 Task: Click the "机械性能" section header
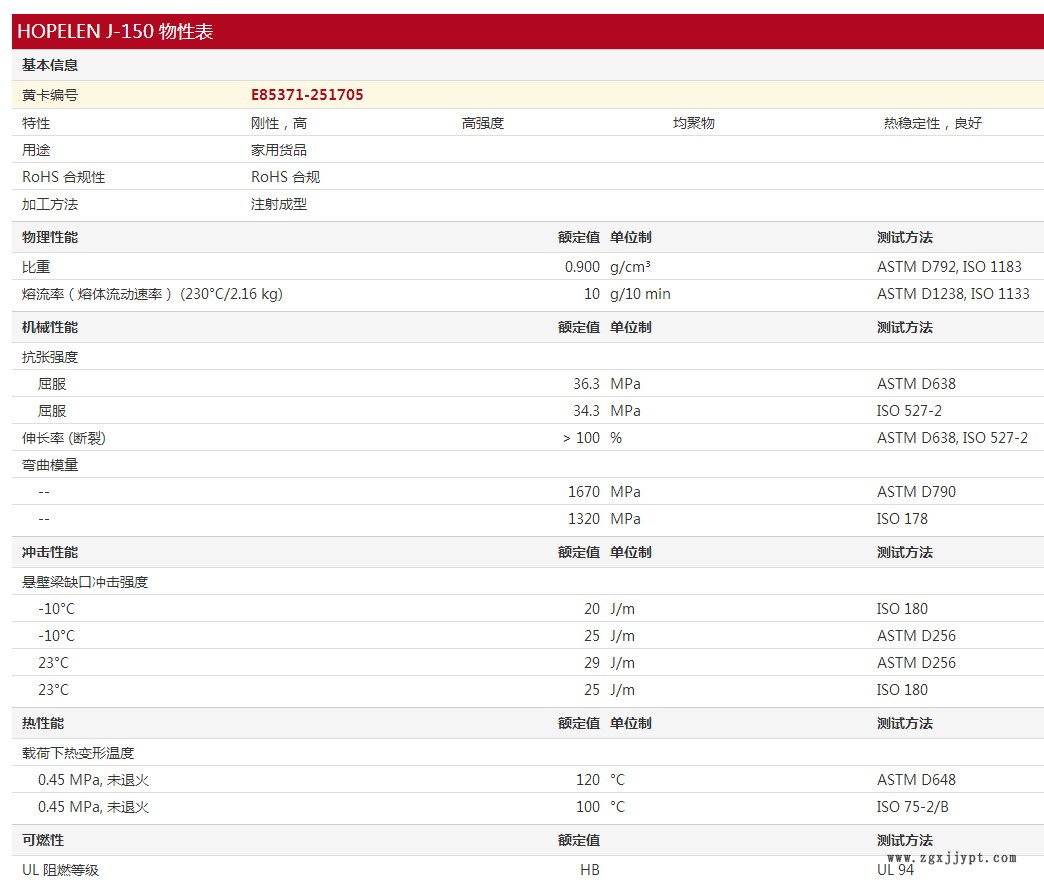[x=50, y=328]
